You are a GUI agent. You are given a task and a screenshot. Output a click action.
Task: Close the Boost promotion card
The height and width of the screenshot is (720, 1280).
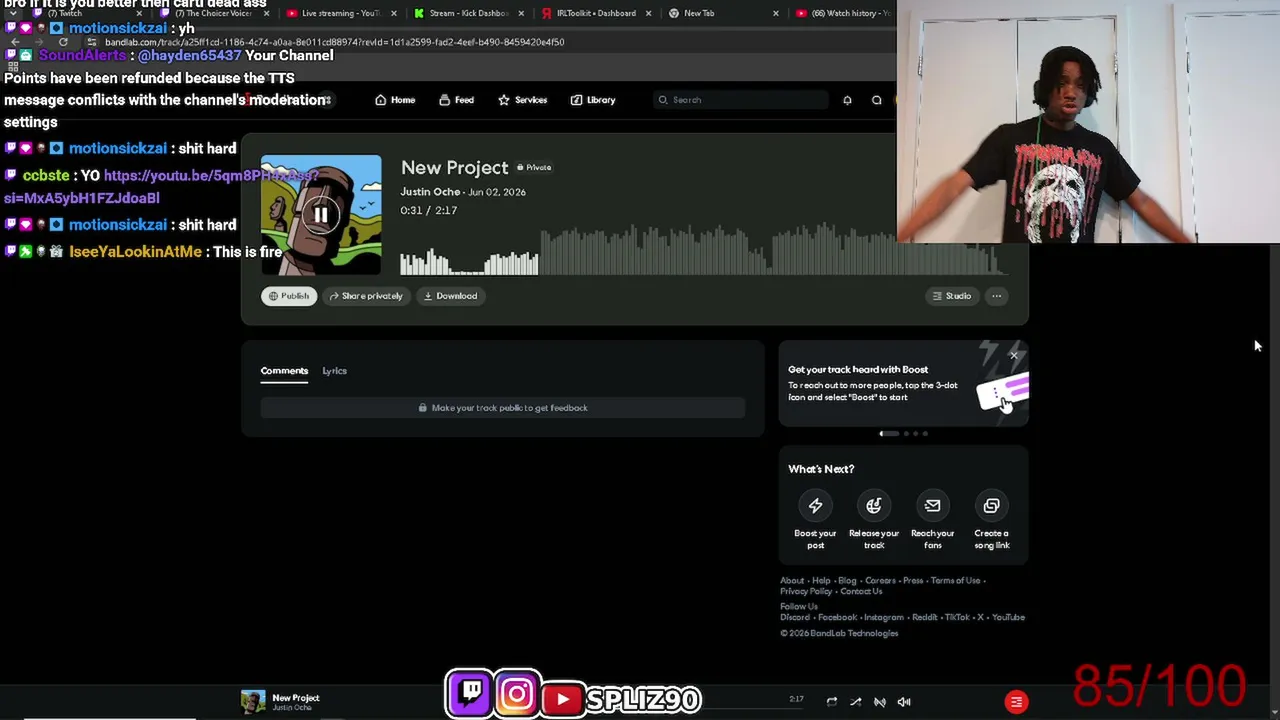click(x=1013, y=355)
